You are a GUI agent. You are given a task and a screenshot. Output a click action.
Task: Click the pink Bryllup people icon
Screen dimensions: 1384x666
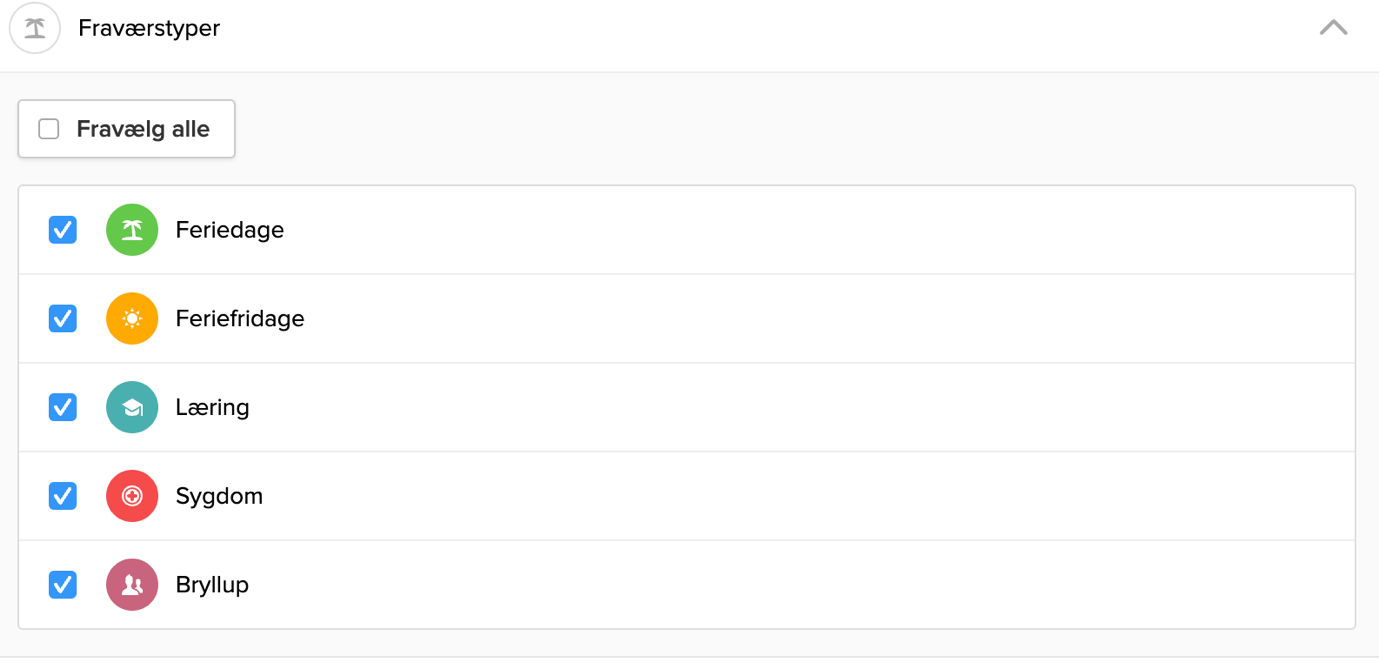point(132,585)
